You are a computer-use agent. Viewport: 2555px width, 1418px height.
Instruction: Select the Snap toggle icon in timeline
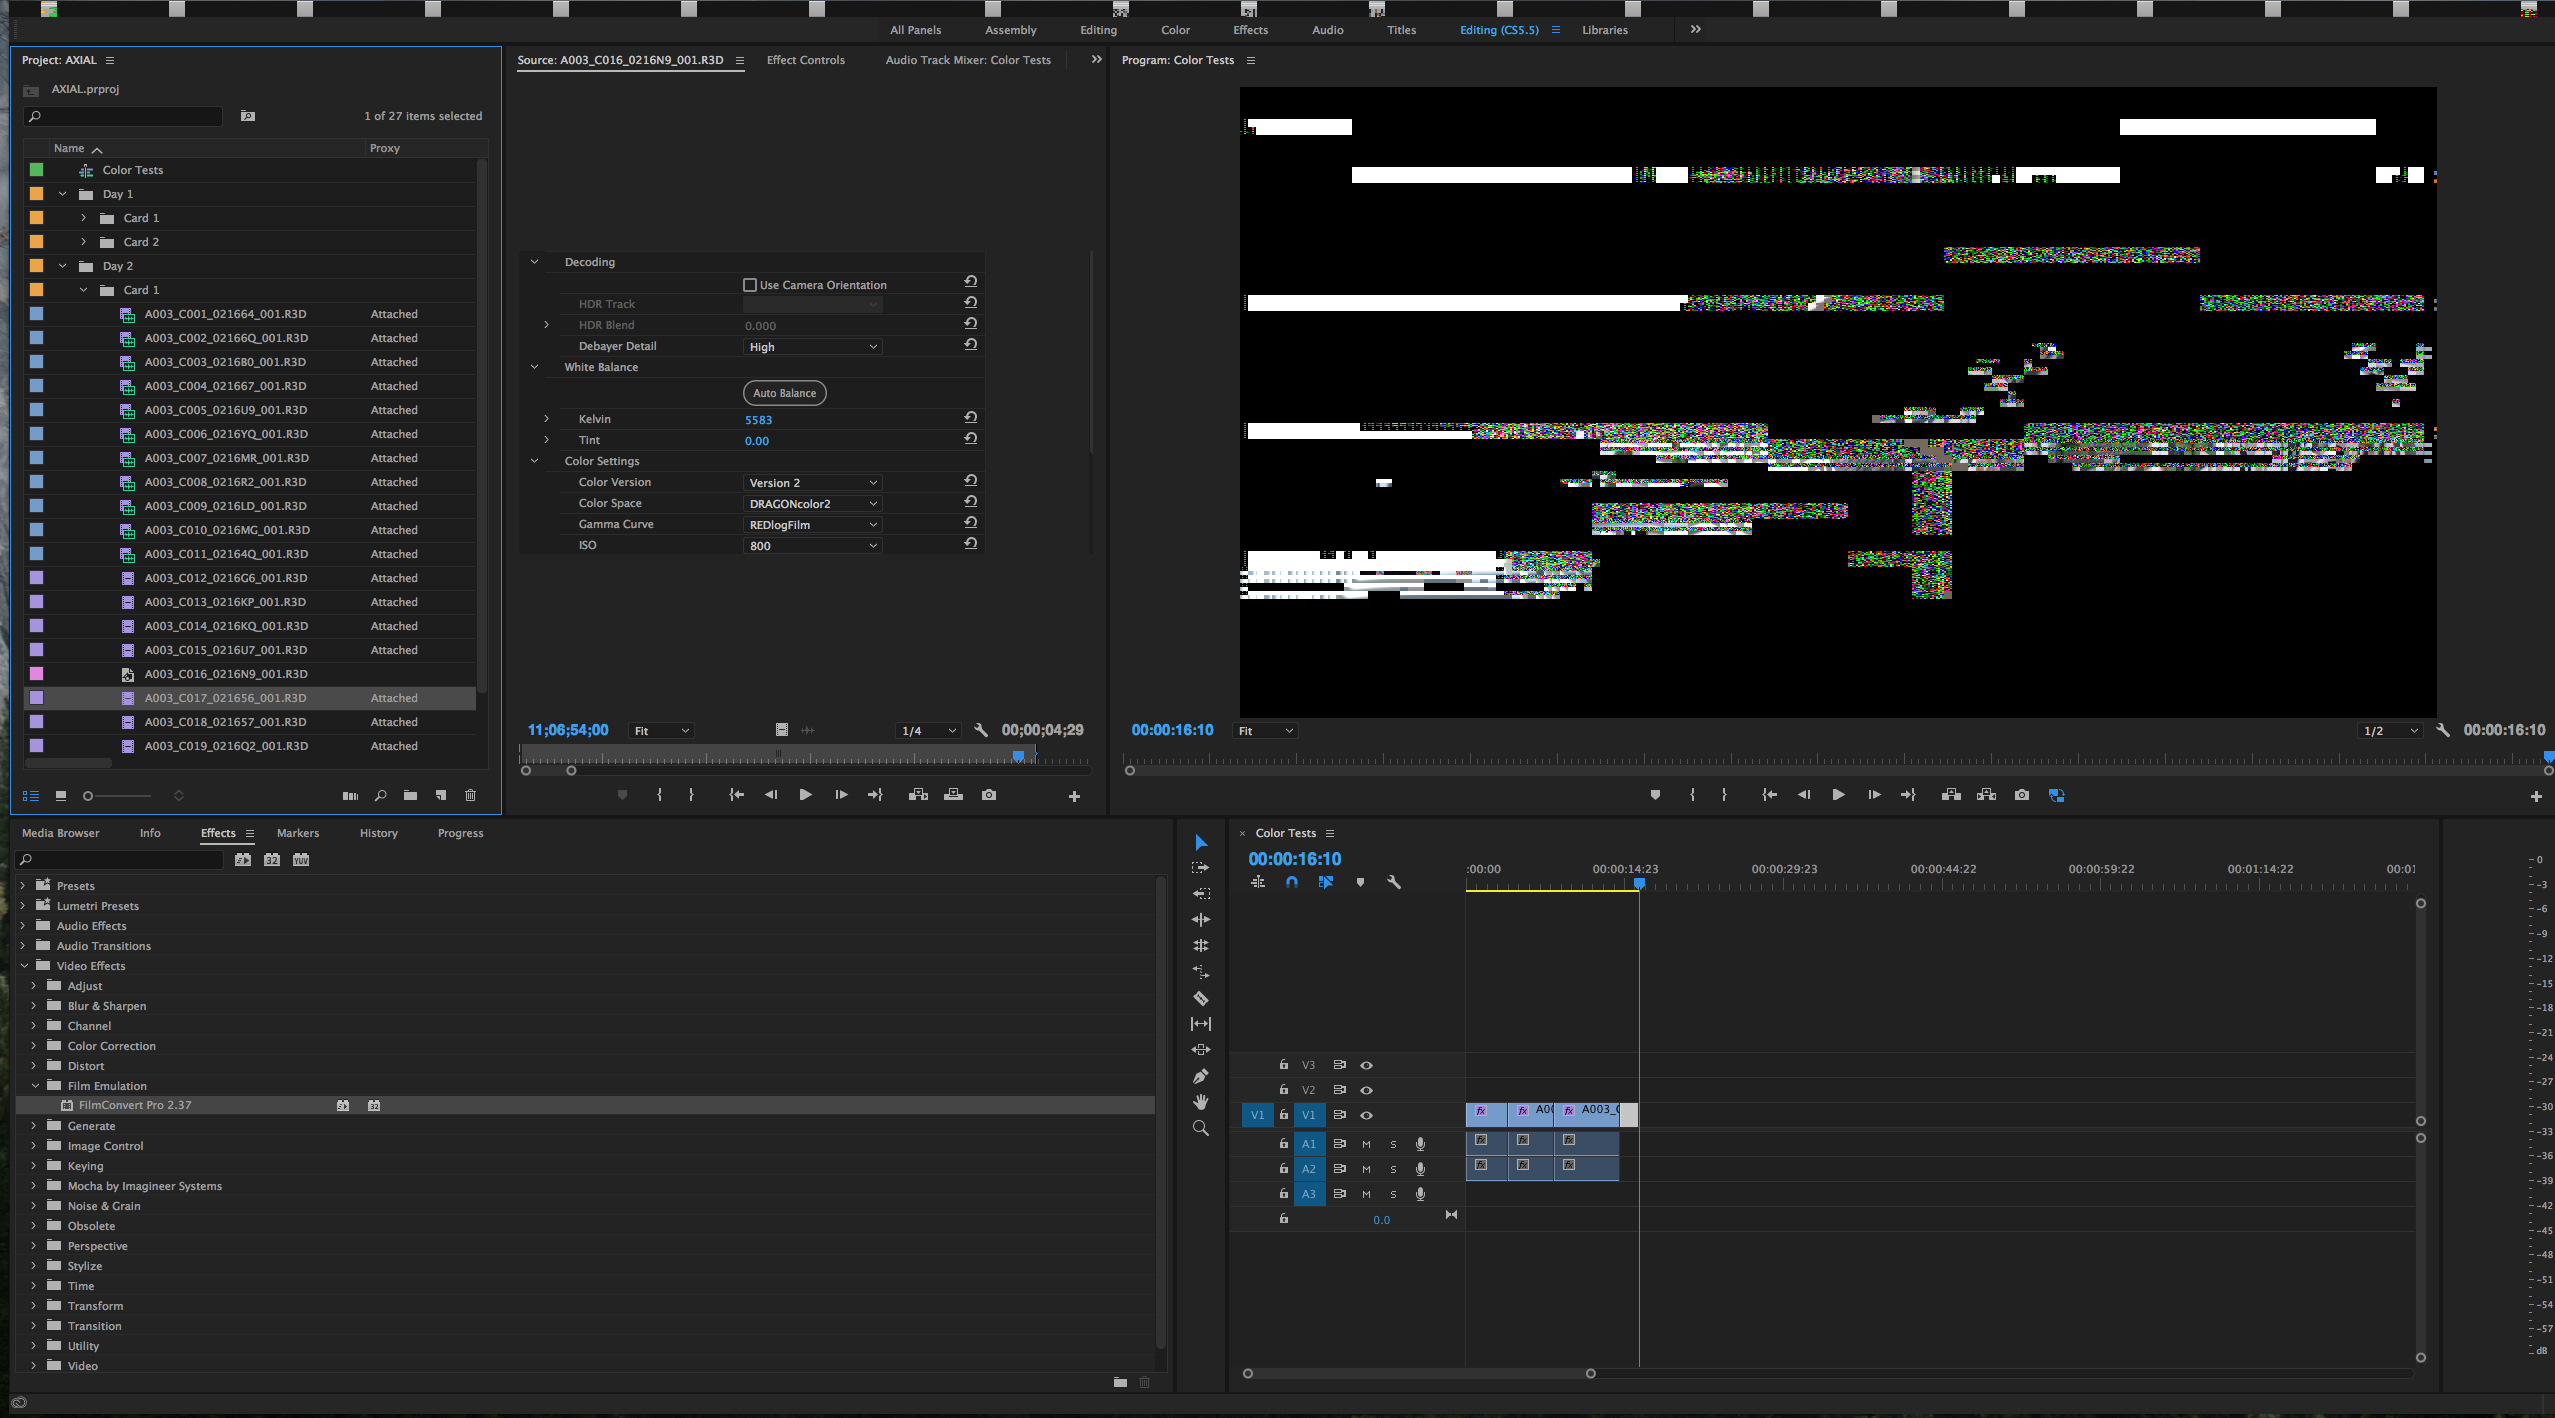(x=1292, y=884)
